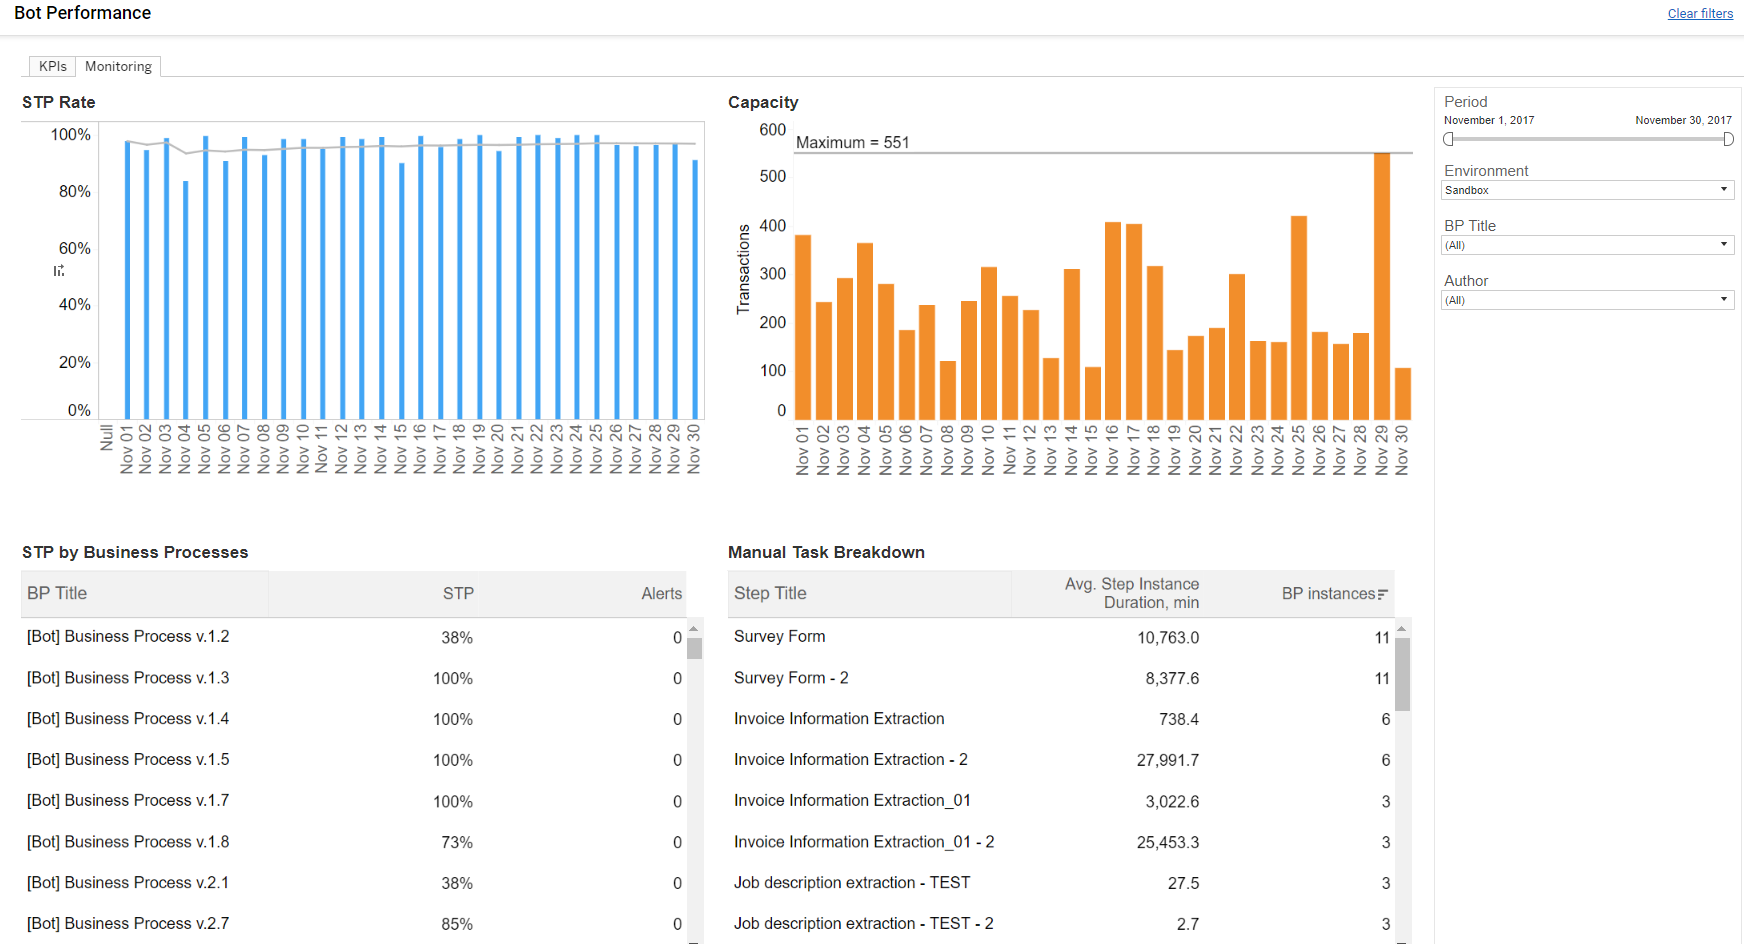Click the Clear filters link

1700,13
